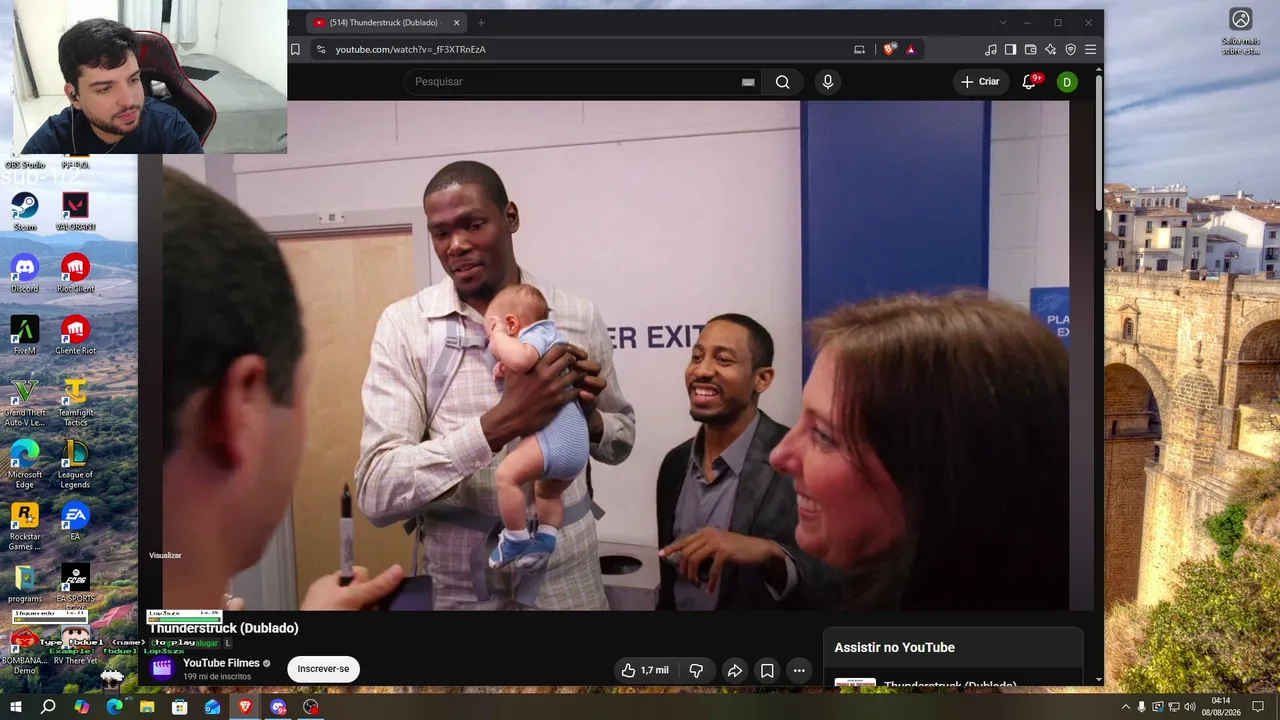This screenshot has width=1280, height=720.
Task: Focus the YouTube Pesquisar search field
Action: coord(582,82)
